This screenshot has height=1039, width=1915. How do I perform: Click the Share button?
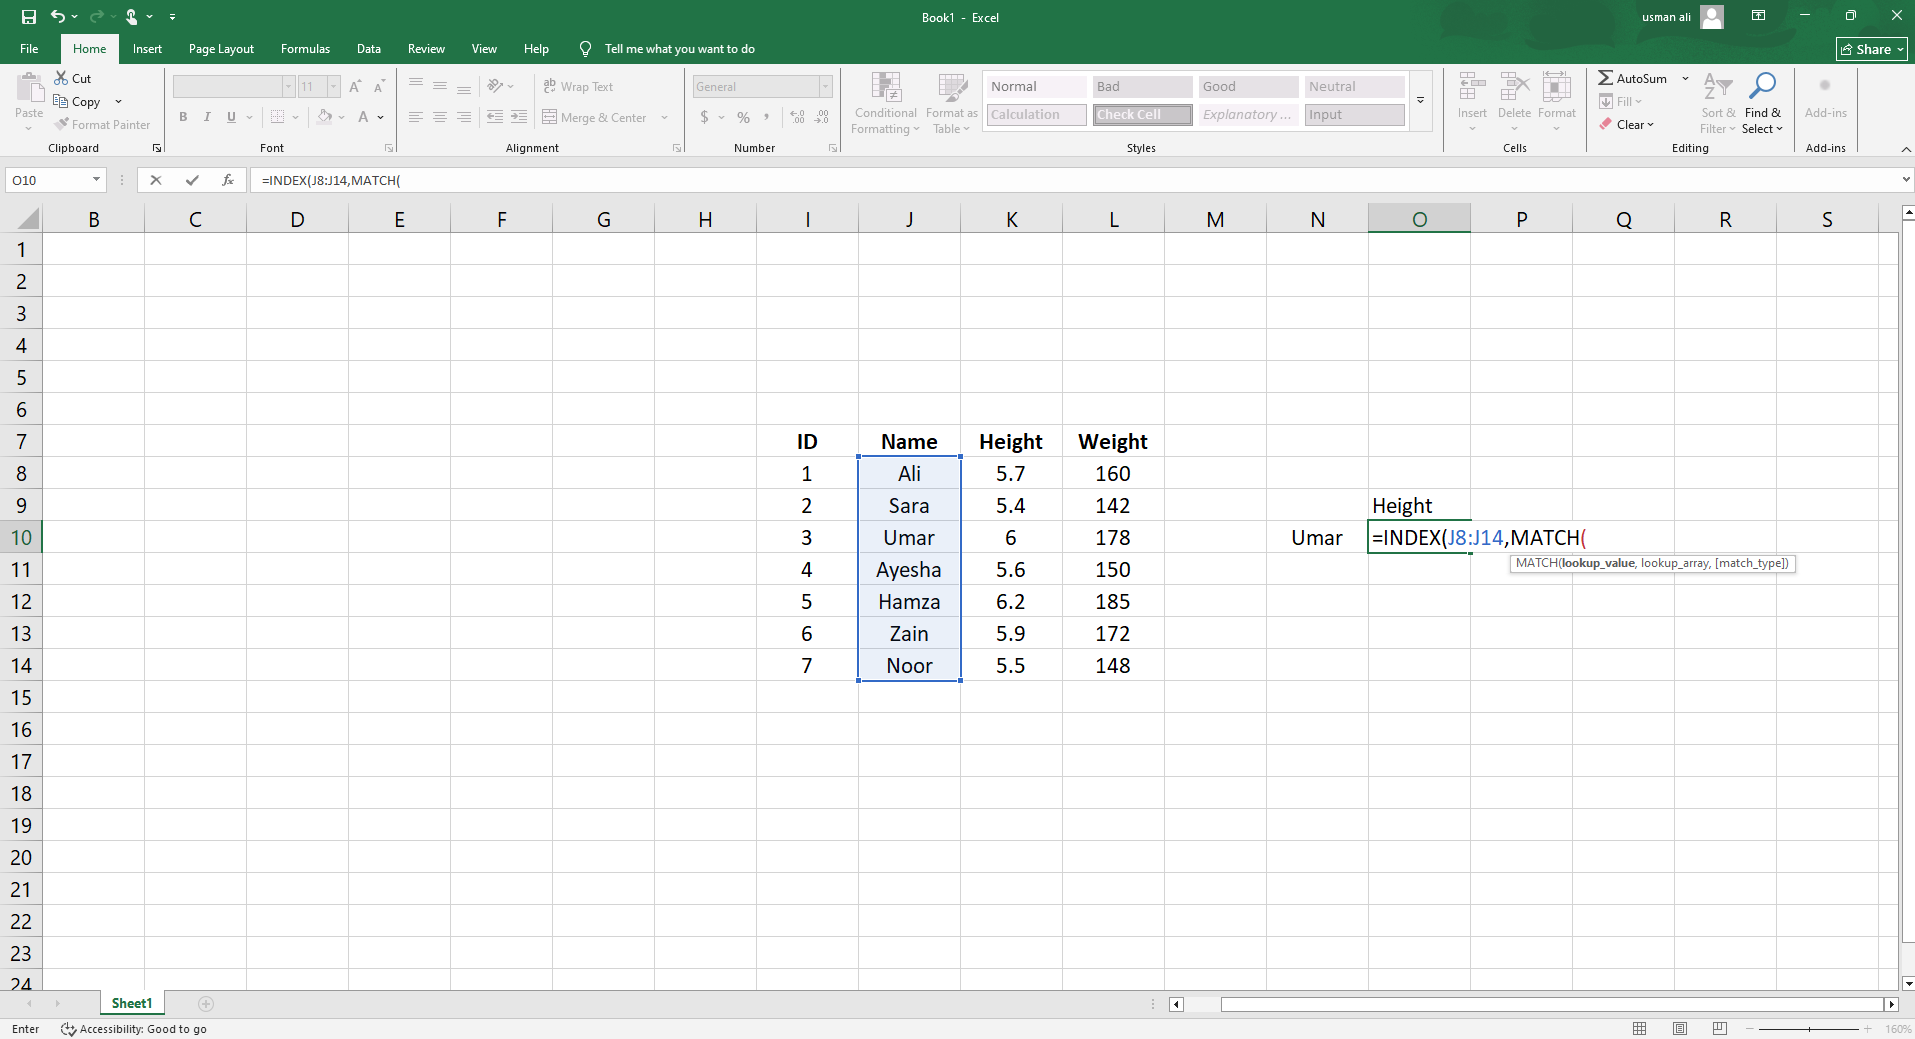point(1872,49)
